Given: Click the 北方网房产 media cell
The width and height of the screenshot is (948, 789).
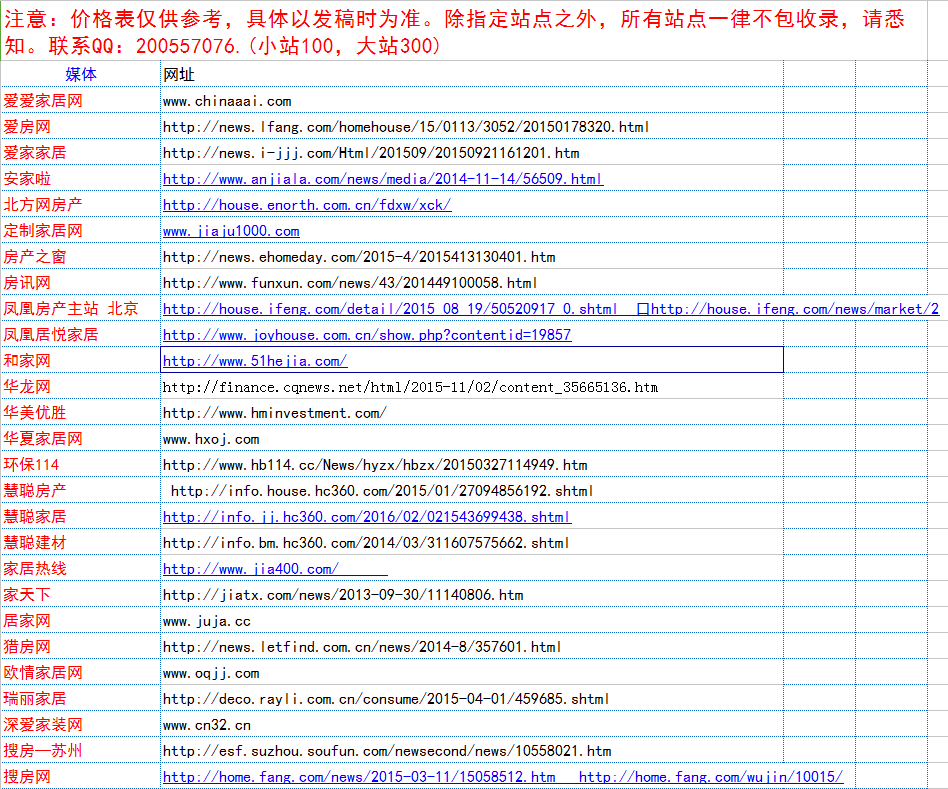Looking at the screenshot, I should 80,204.
